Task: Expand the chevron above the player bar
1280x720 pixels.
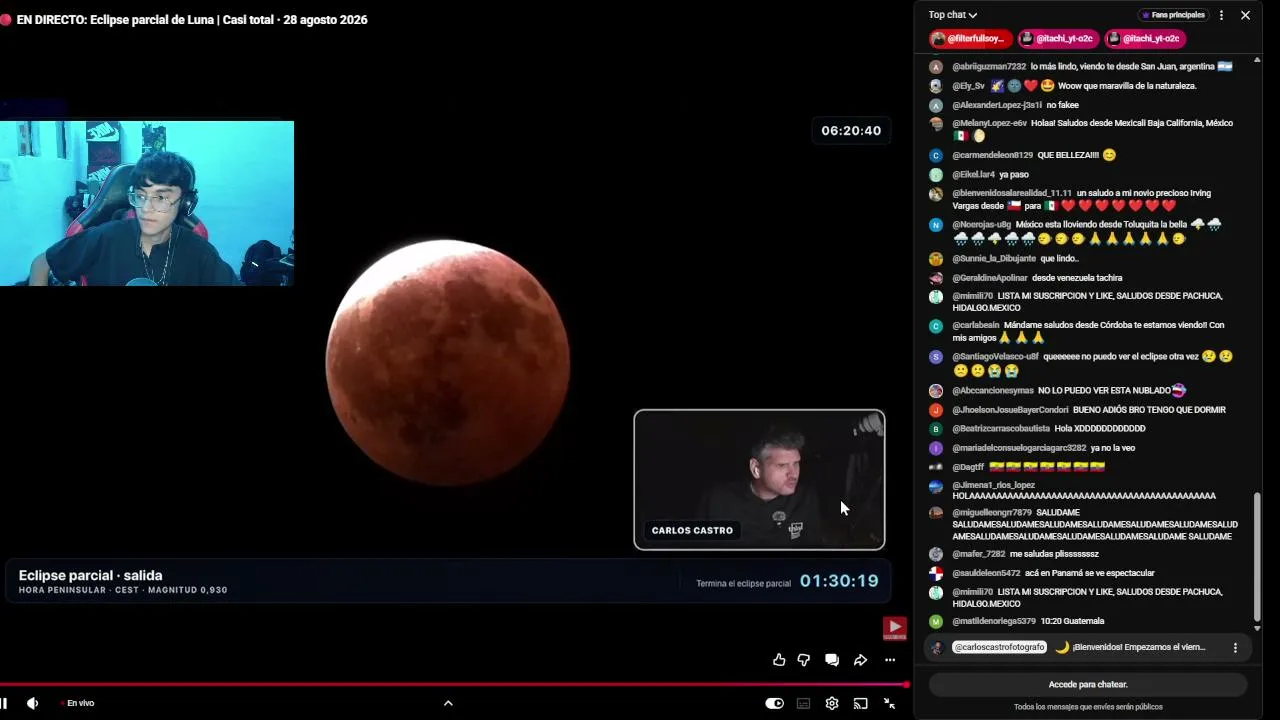Action: (x=448, y=703)
